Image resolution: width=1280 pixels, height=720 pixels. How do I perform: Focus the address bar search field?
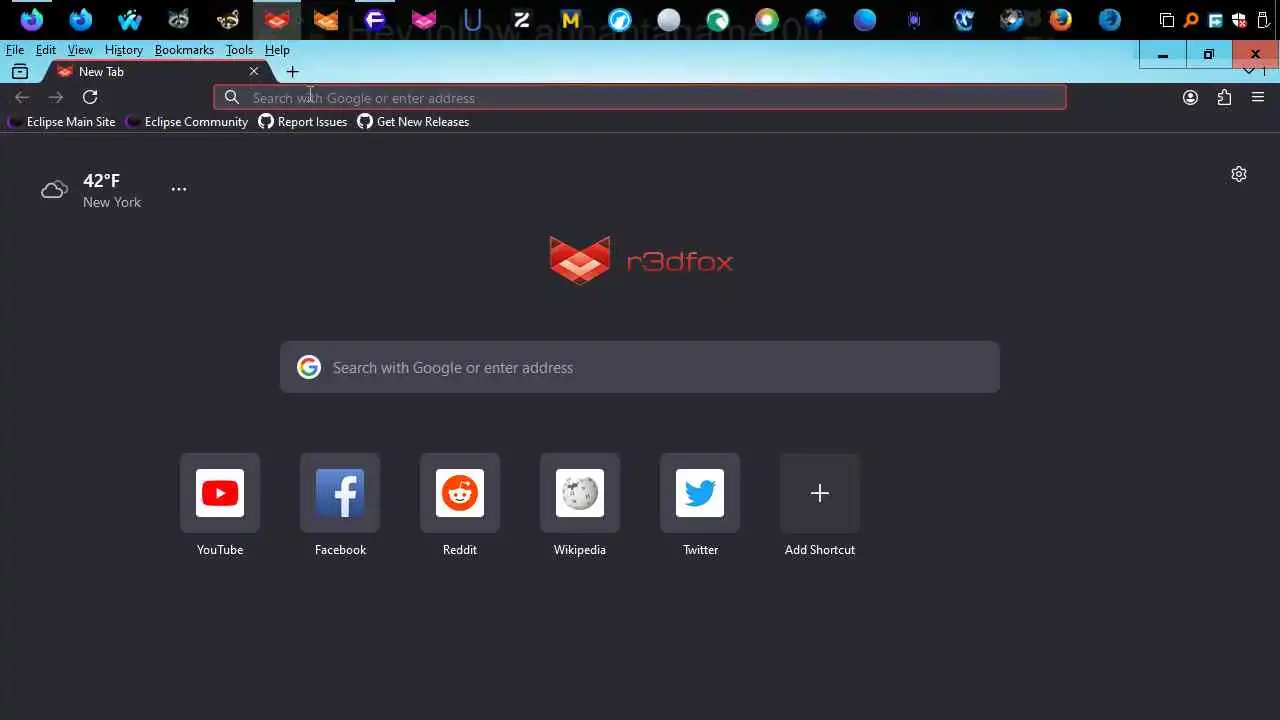click(x=640, y=97)
